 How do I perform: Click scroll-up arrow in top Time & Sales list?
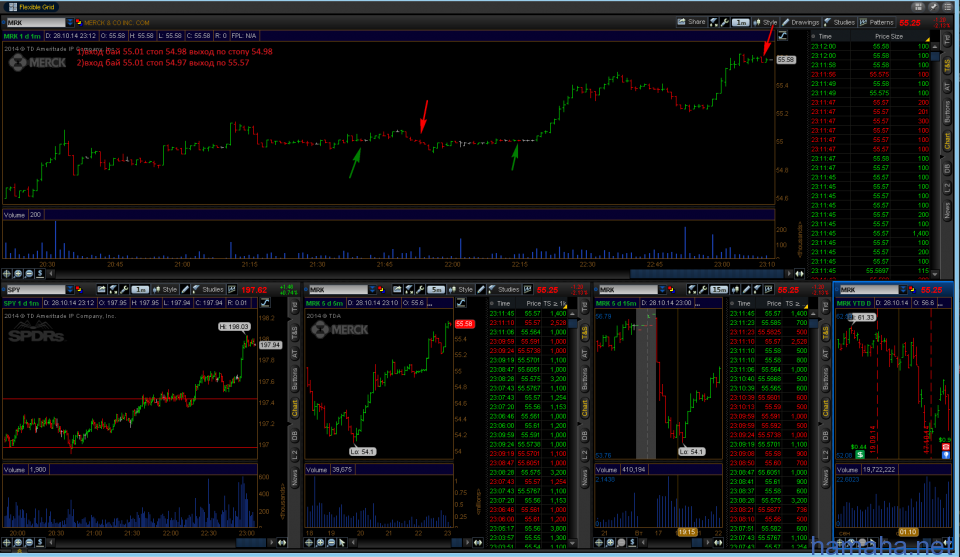click(935, 45)
